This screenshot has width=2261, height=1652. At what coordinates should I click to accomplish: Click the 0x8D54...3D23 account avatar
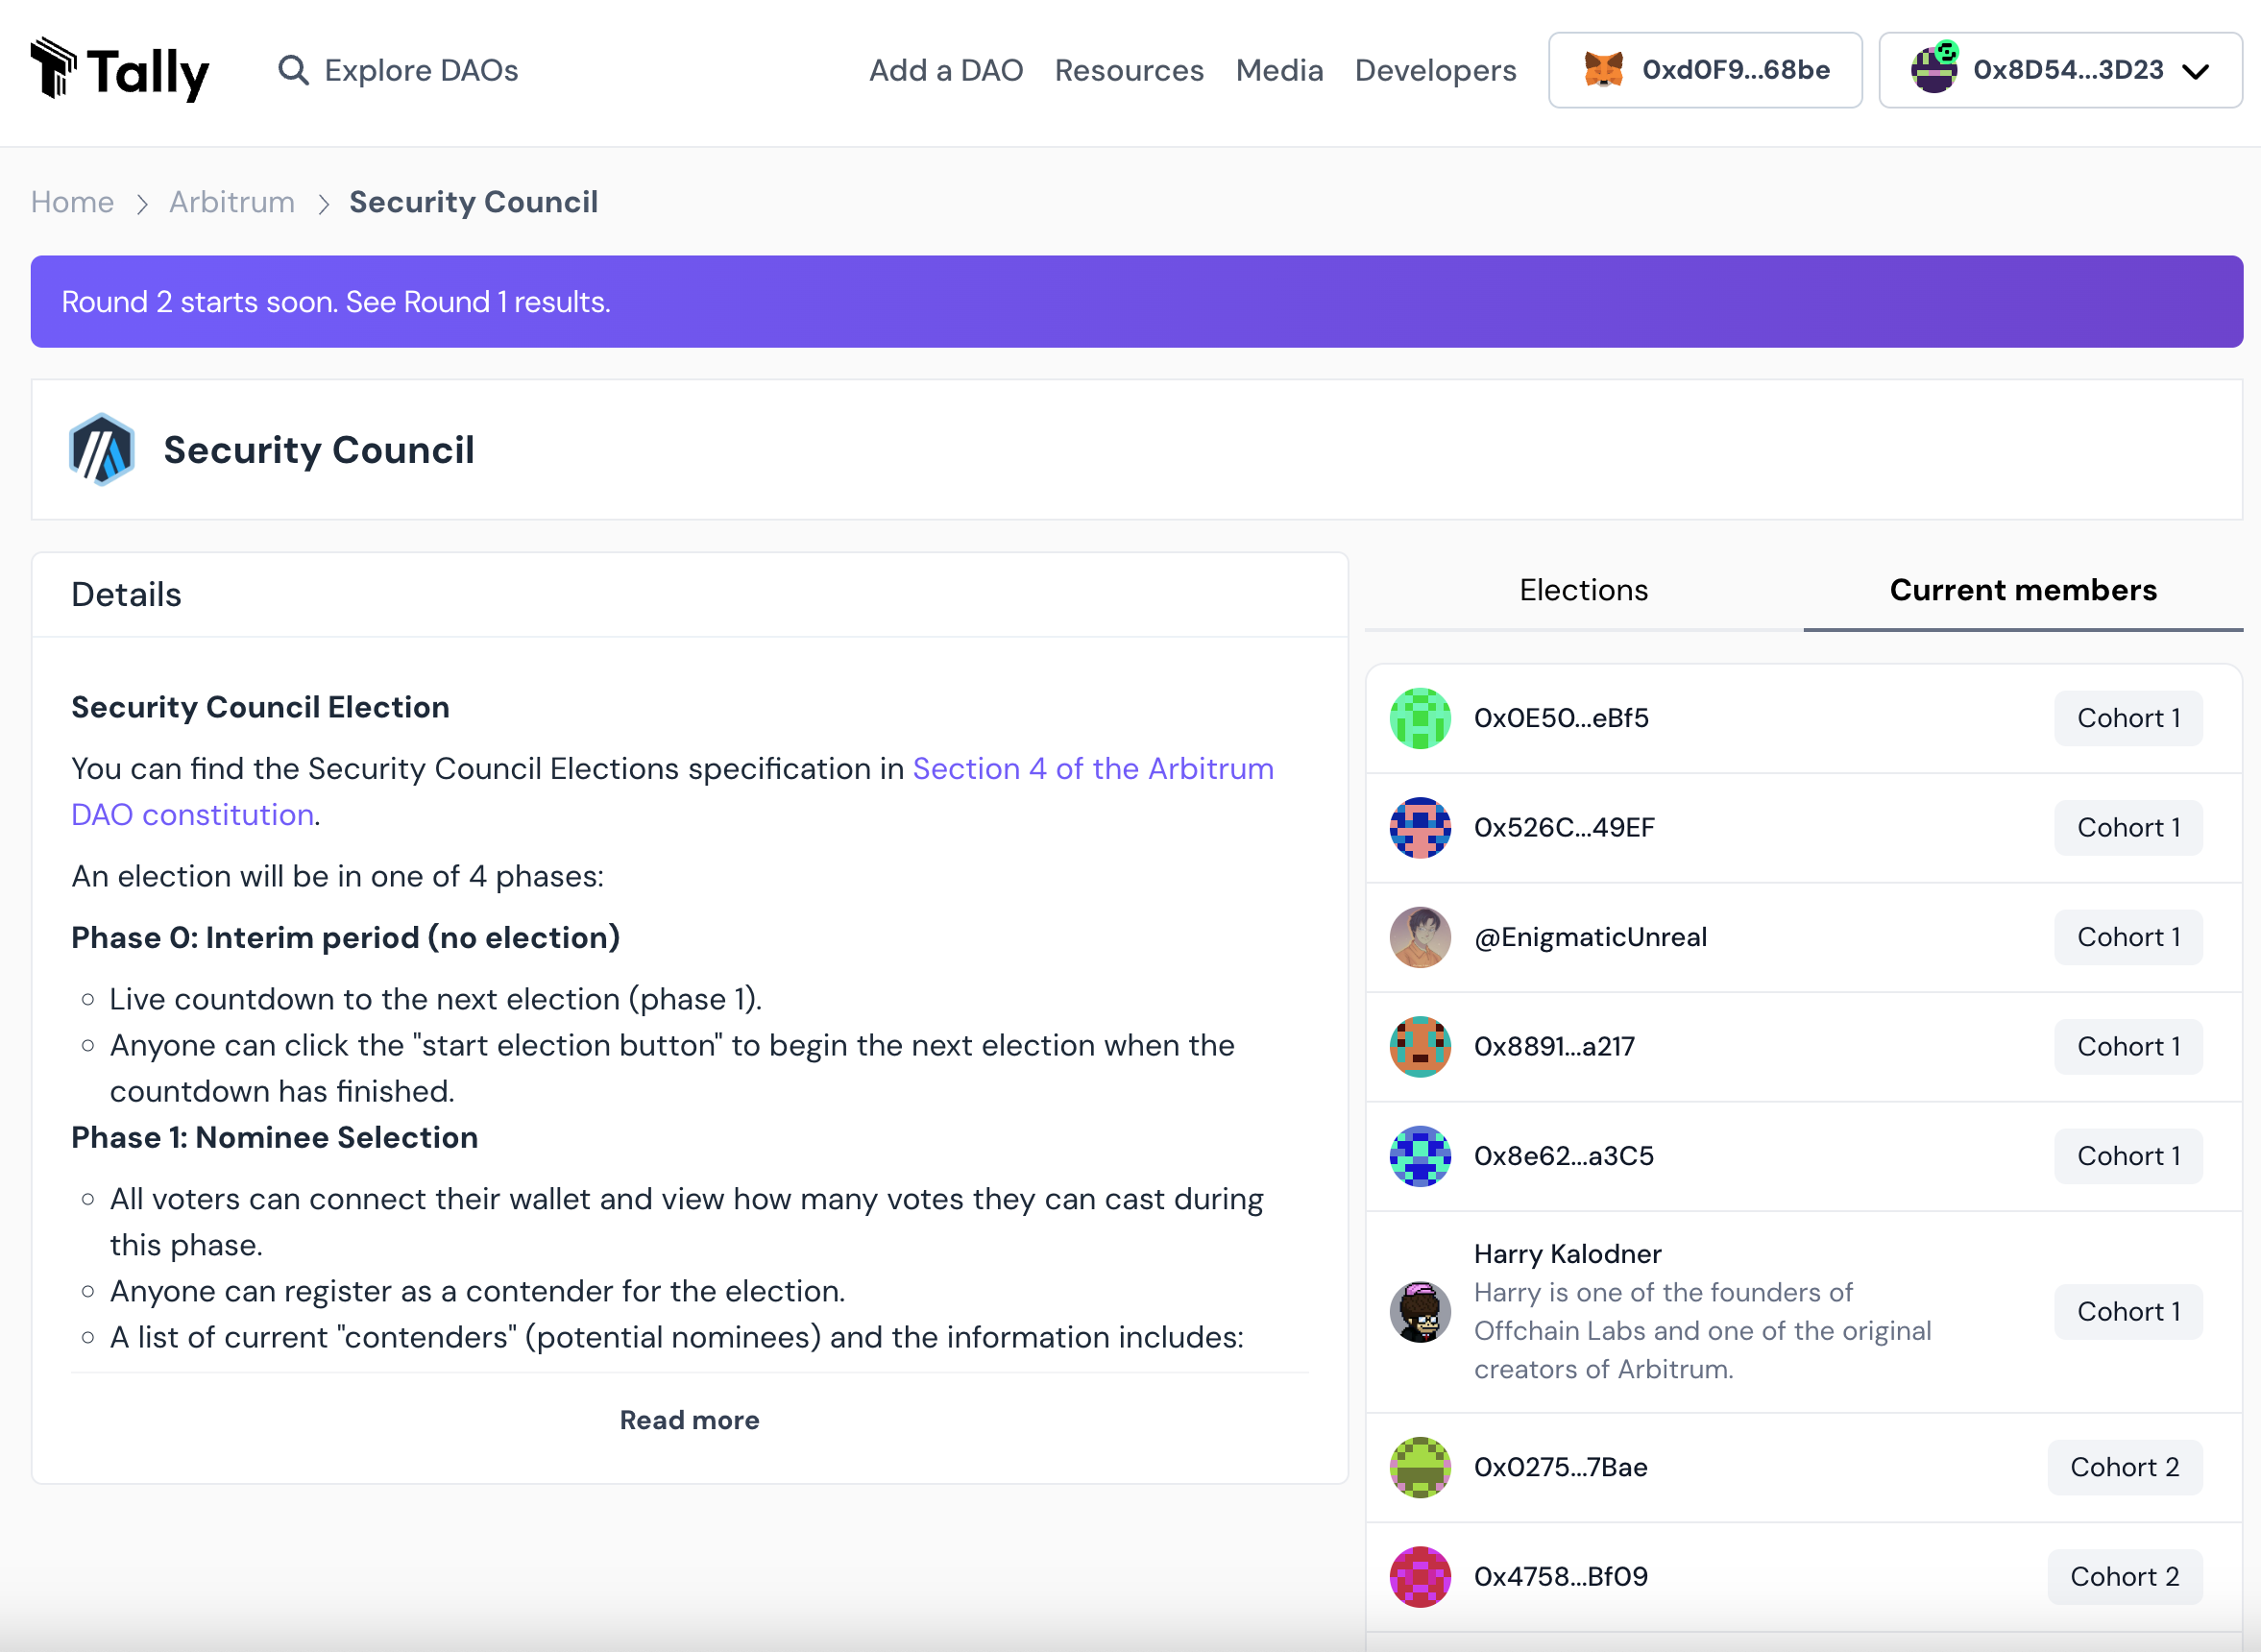point(1934,68)
